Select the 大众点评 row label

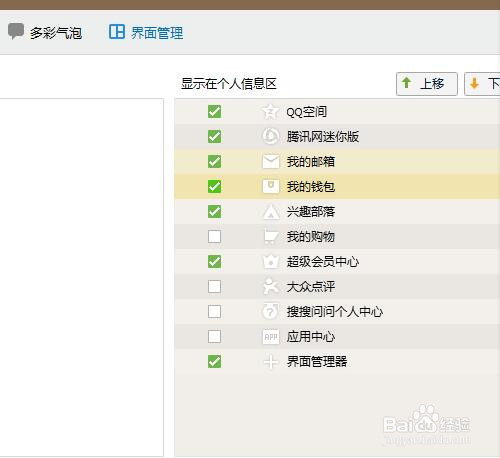(x=311, y=287)
